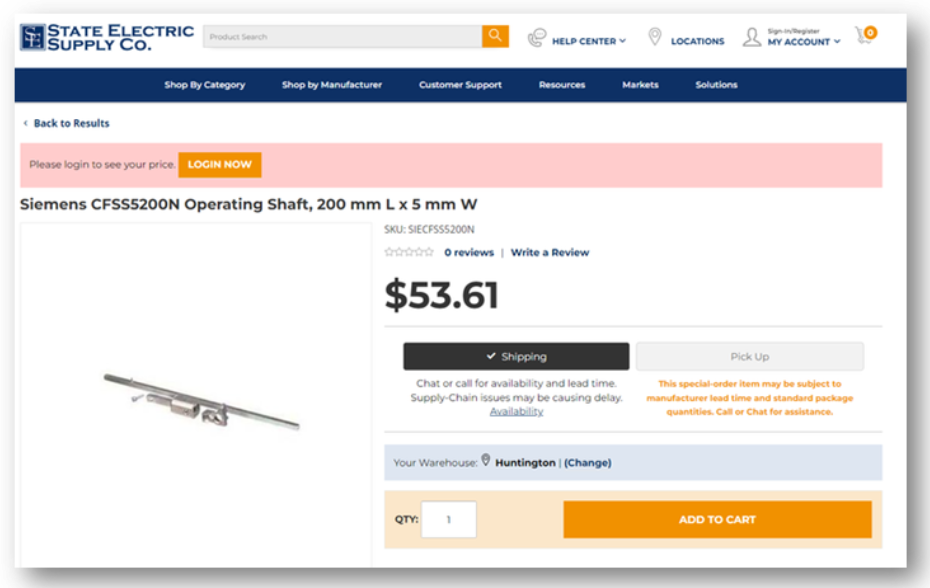Click the Login Now button
Image resolution: width=930 pixels, height=588 pixels.
coord(220,165)
